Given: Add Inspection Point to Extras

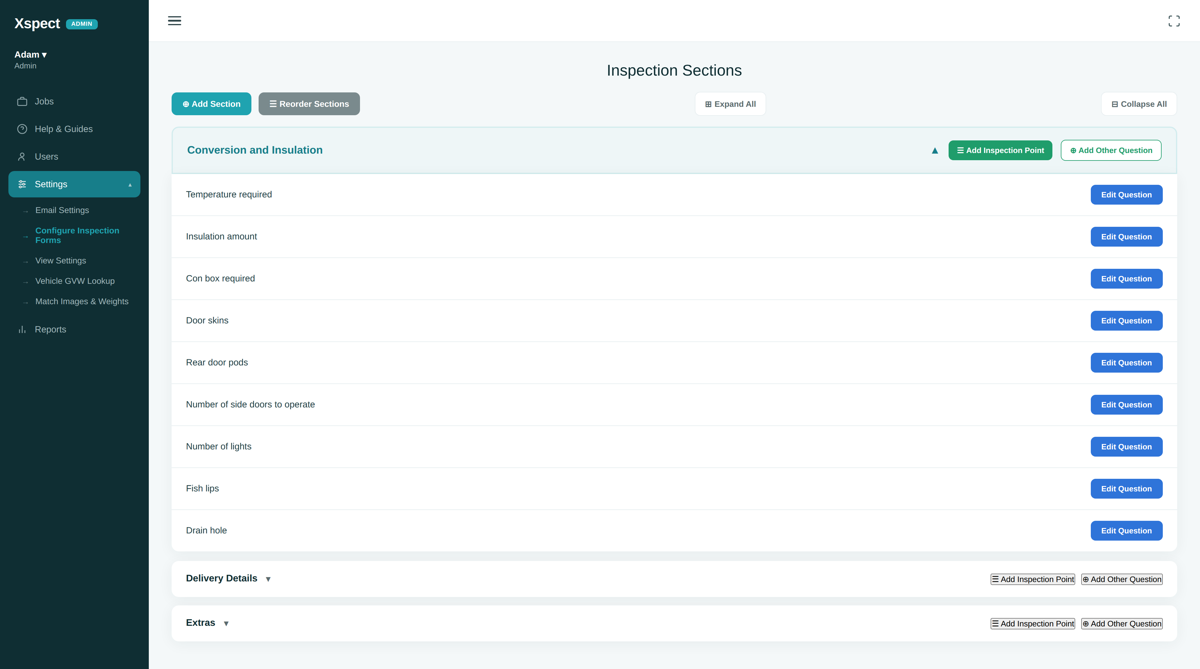Looking at the screenshot, I should click(x=1033, y=623).
